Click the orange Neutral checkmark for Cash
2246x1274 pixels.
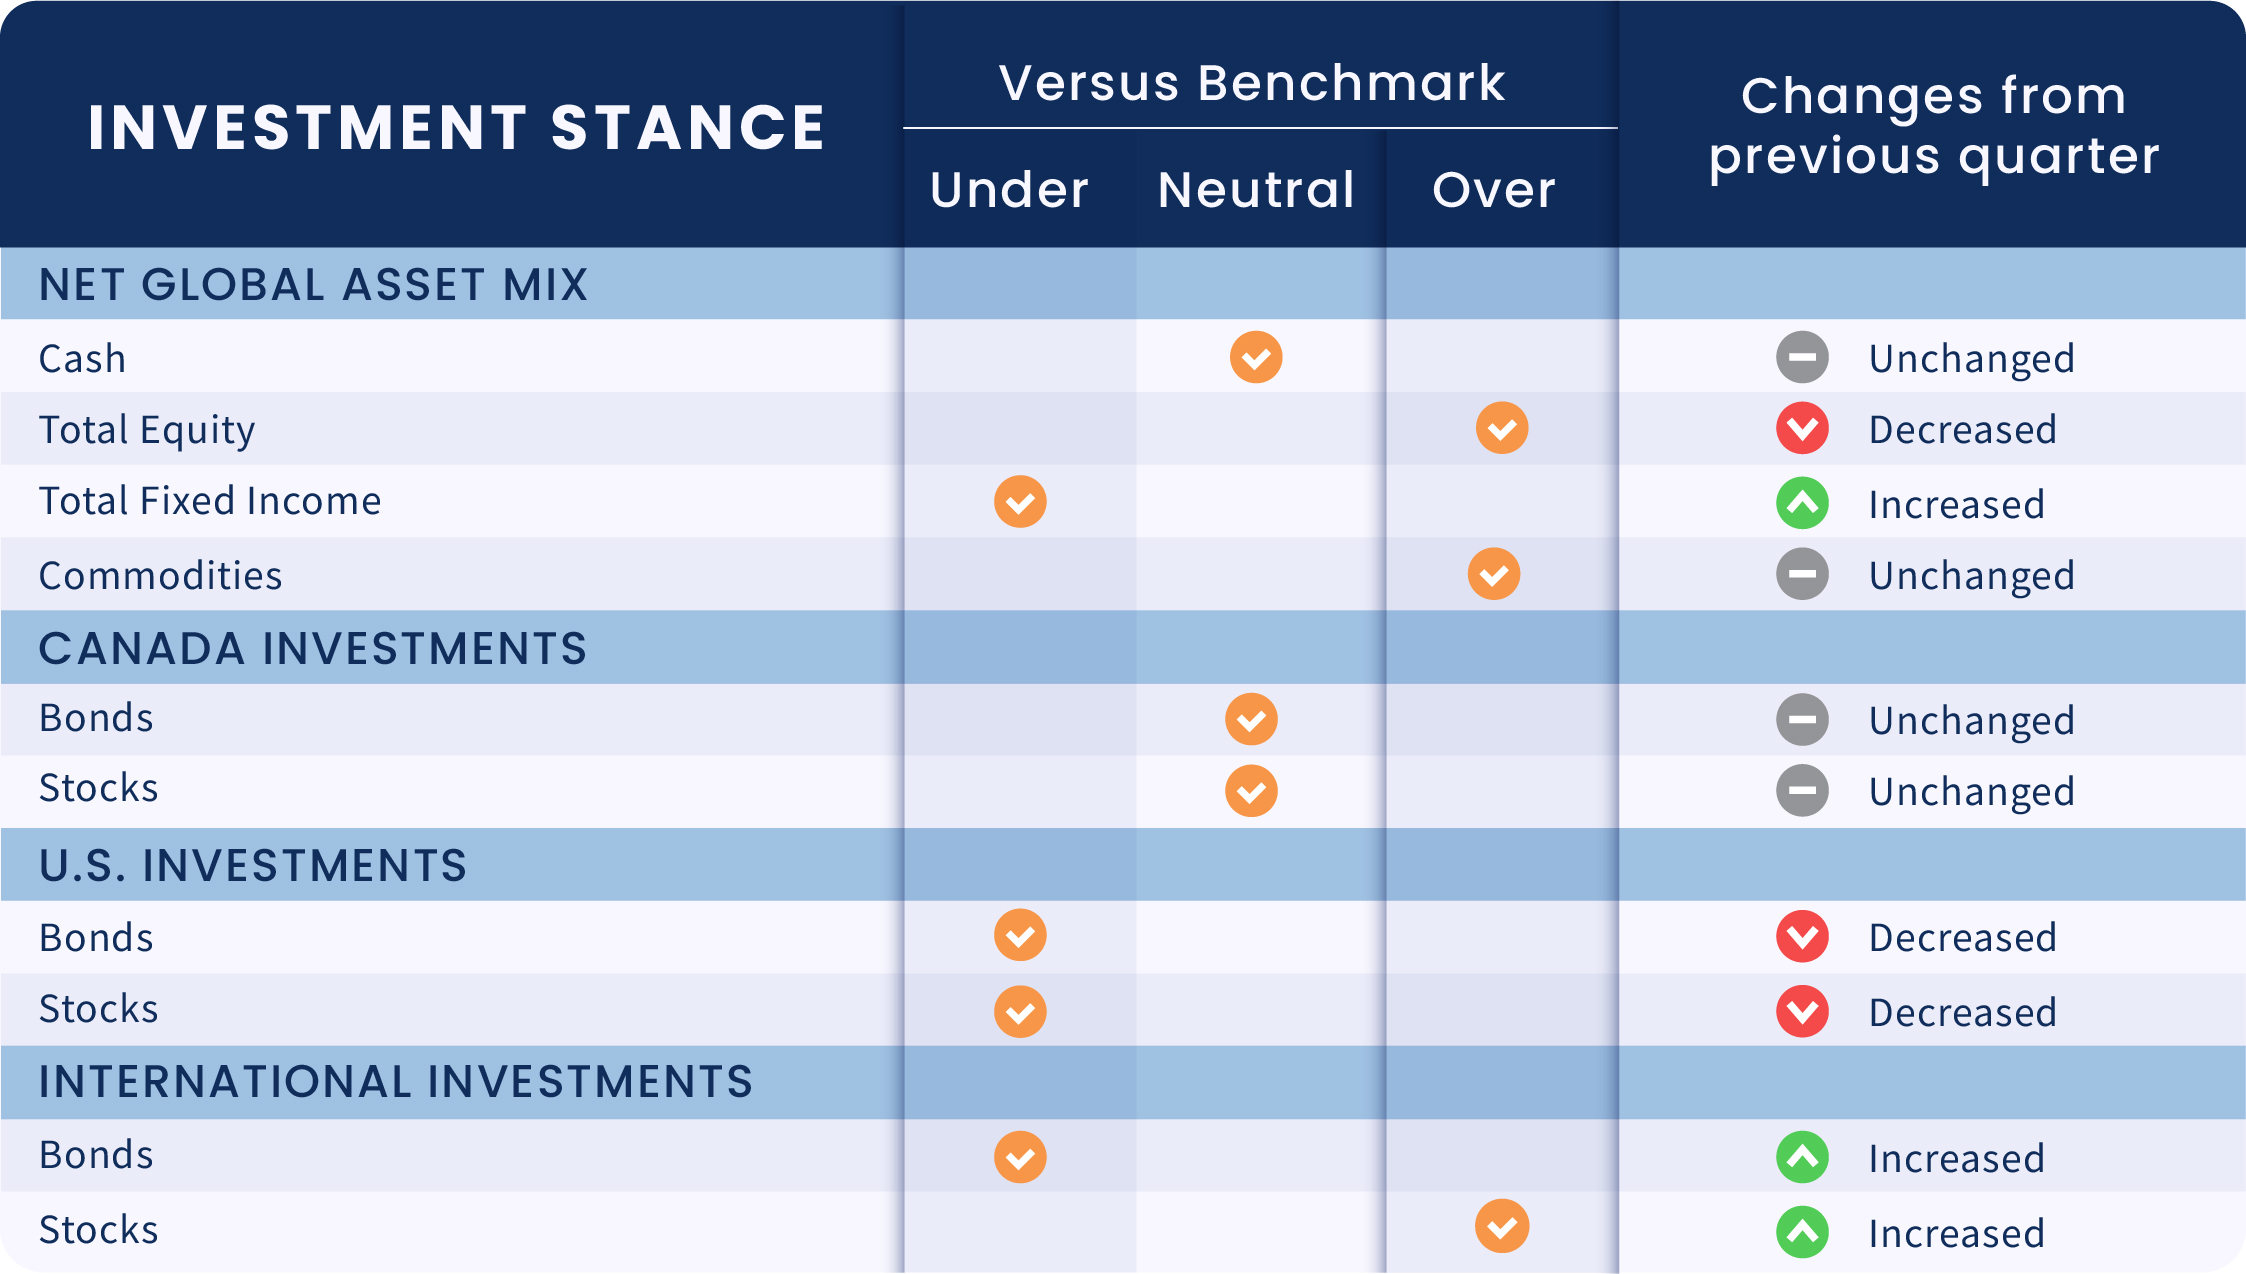1256,357
